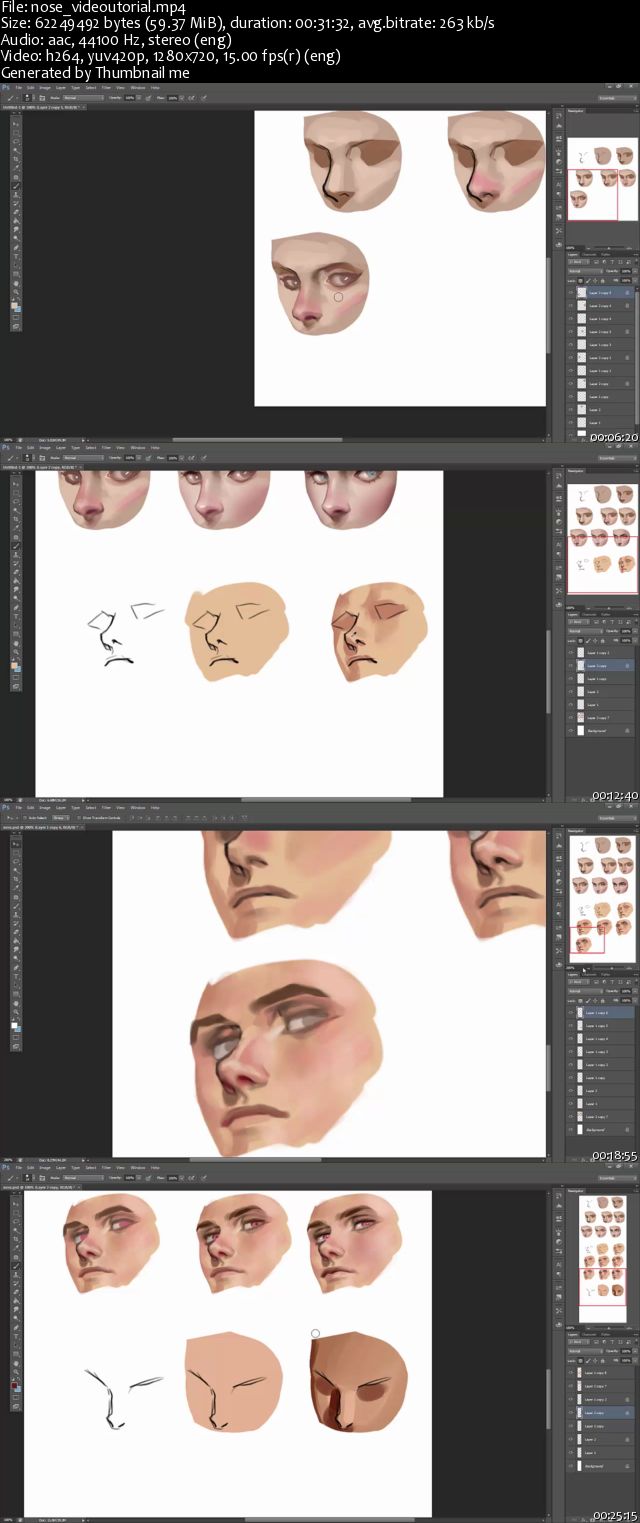Viewport: 640px width, 1523px height.
Task: Open the layer Kind filter dropdown in the 00:06:20 frame
Action: click(x=578, y=262)
